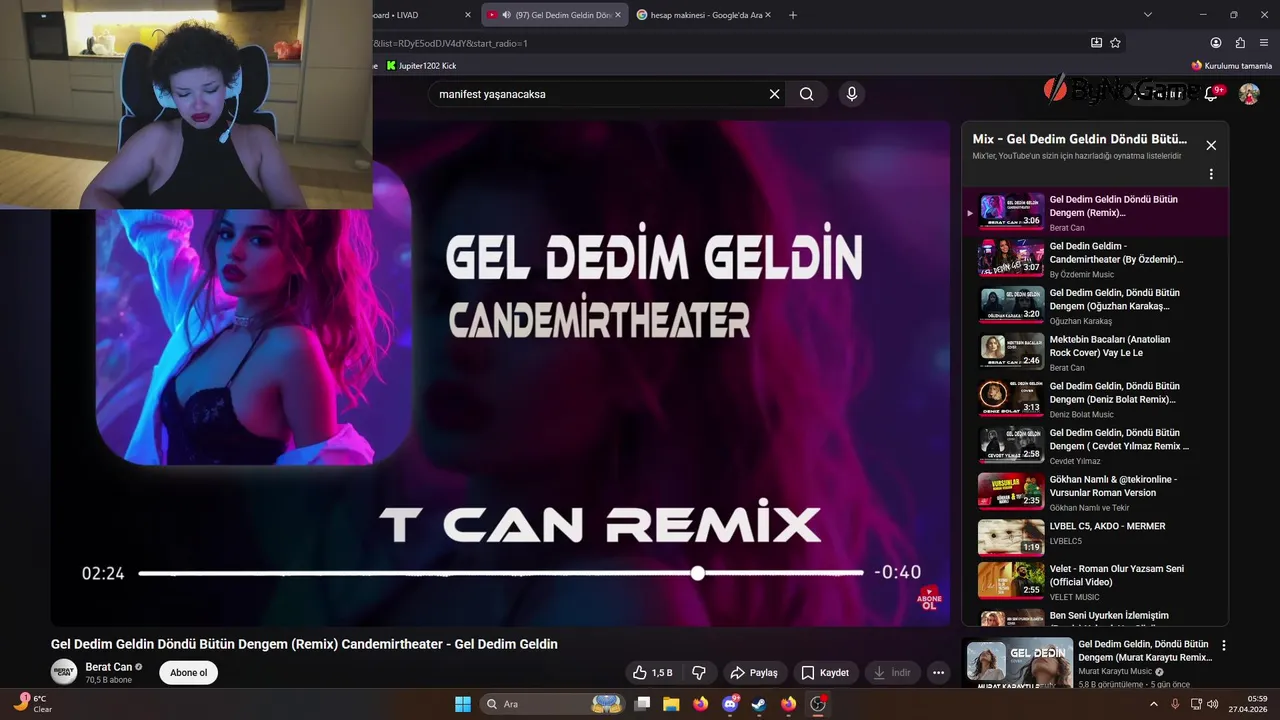
Task: Close the Mix playlist panel
Action: (1211, 145)
